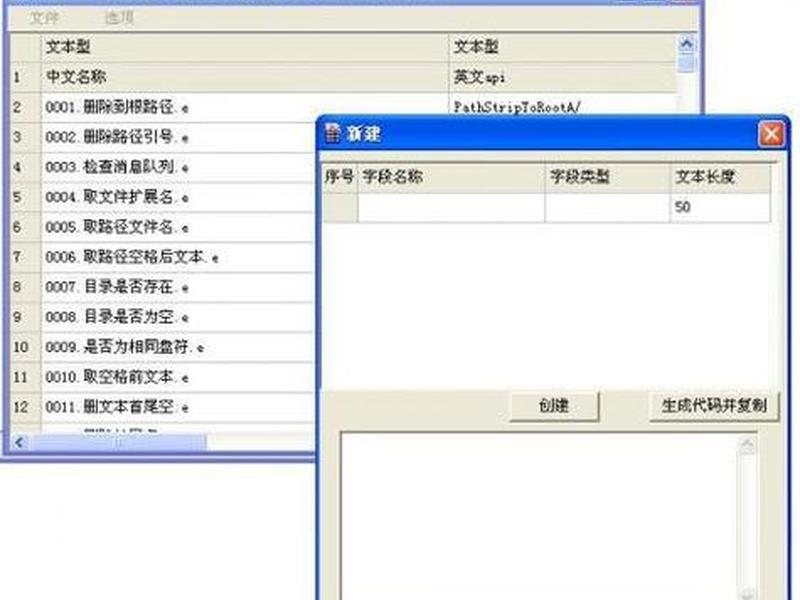This screenshot has width=800, height=600.
Task: Open the 选项 menu in the main window
Action: pyautogui.click(x=119, y=18)
